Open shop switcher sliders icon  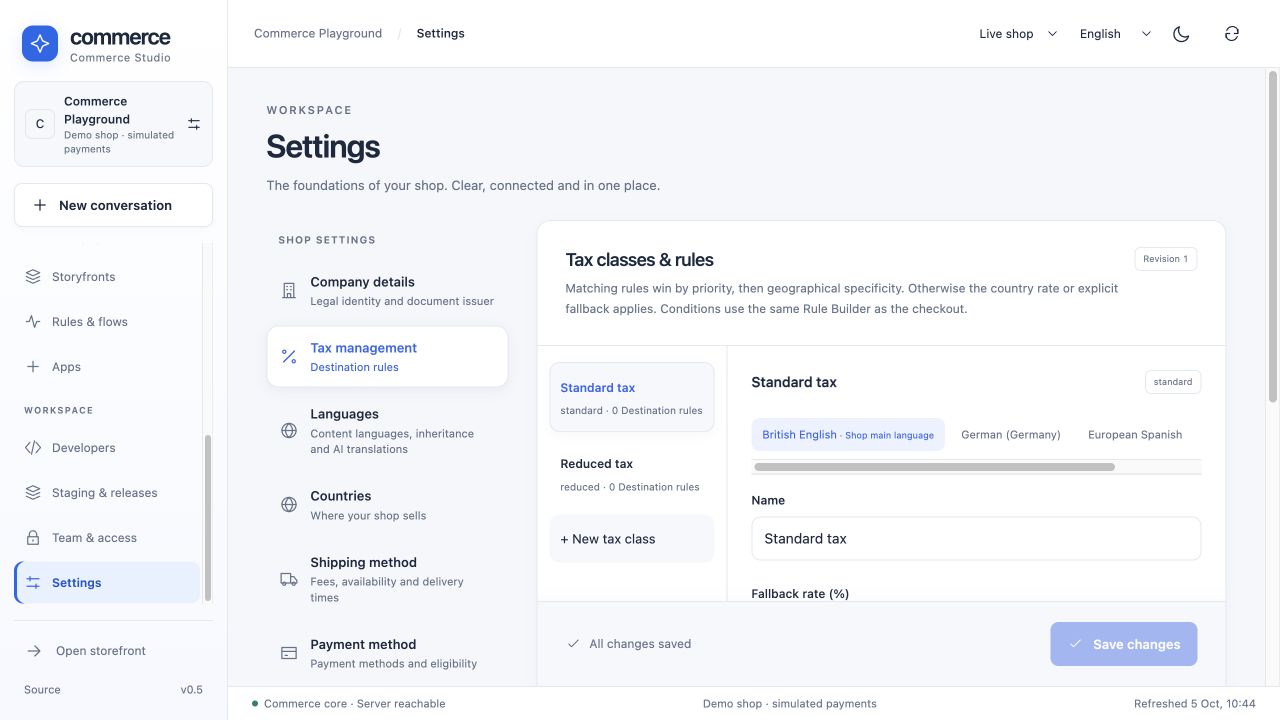tap(194, 124)
